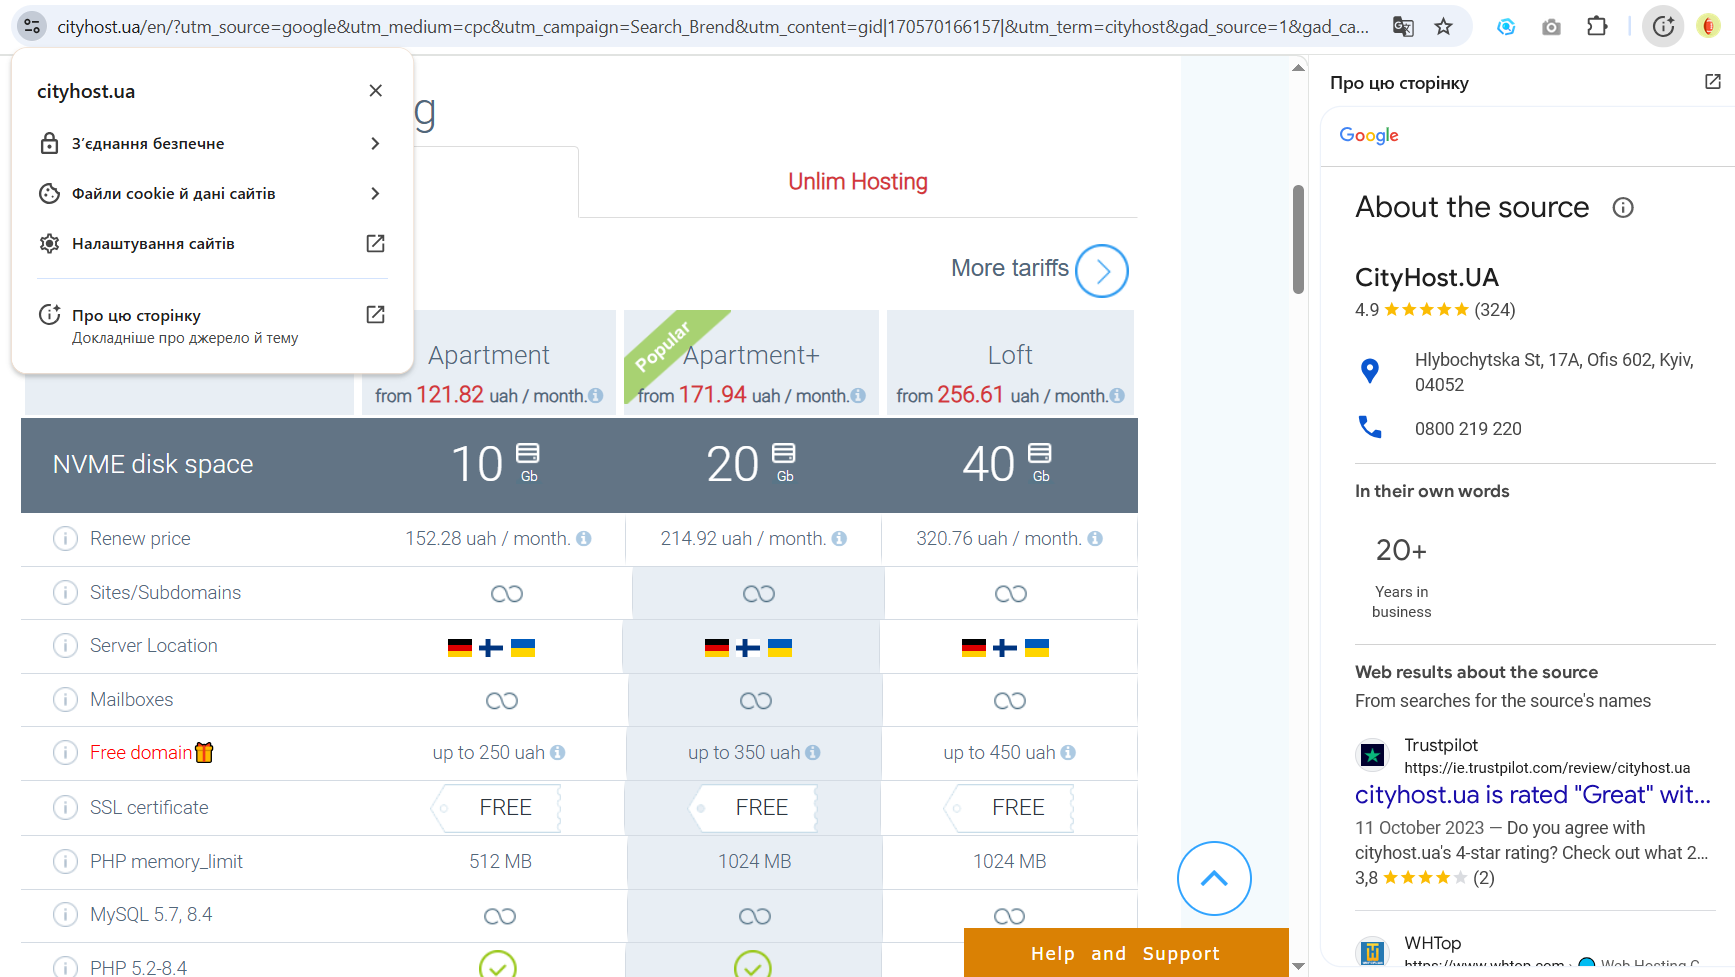Bookmark this page with the star icon
1735x977 pixels.
(1443, 27)
